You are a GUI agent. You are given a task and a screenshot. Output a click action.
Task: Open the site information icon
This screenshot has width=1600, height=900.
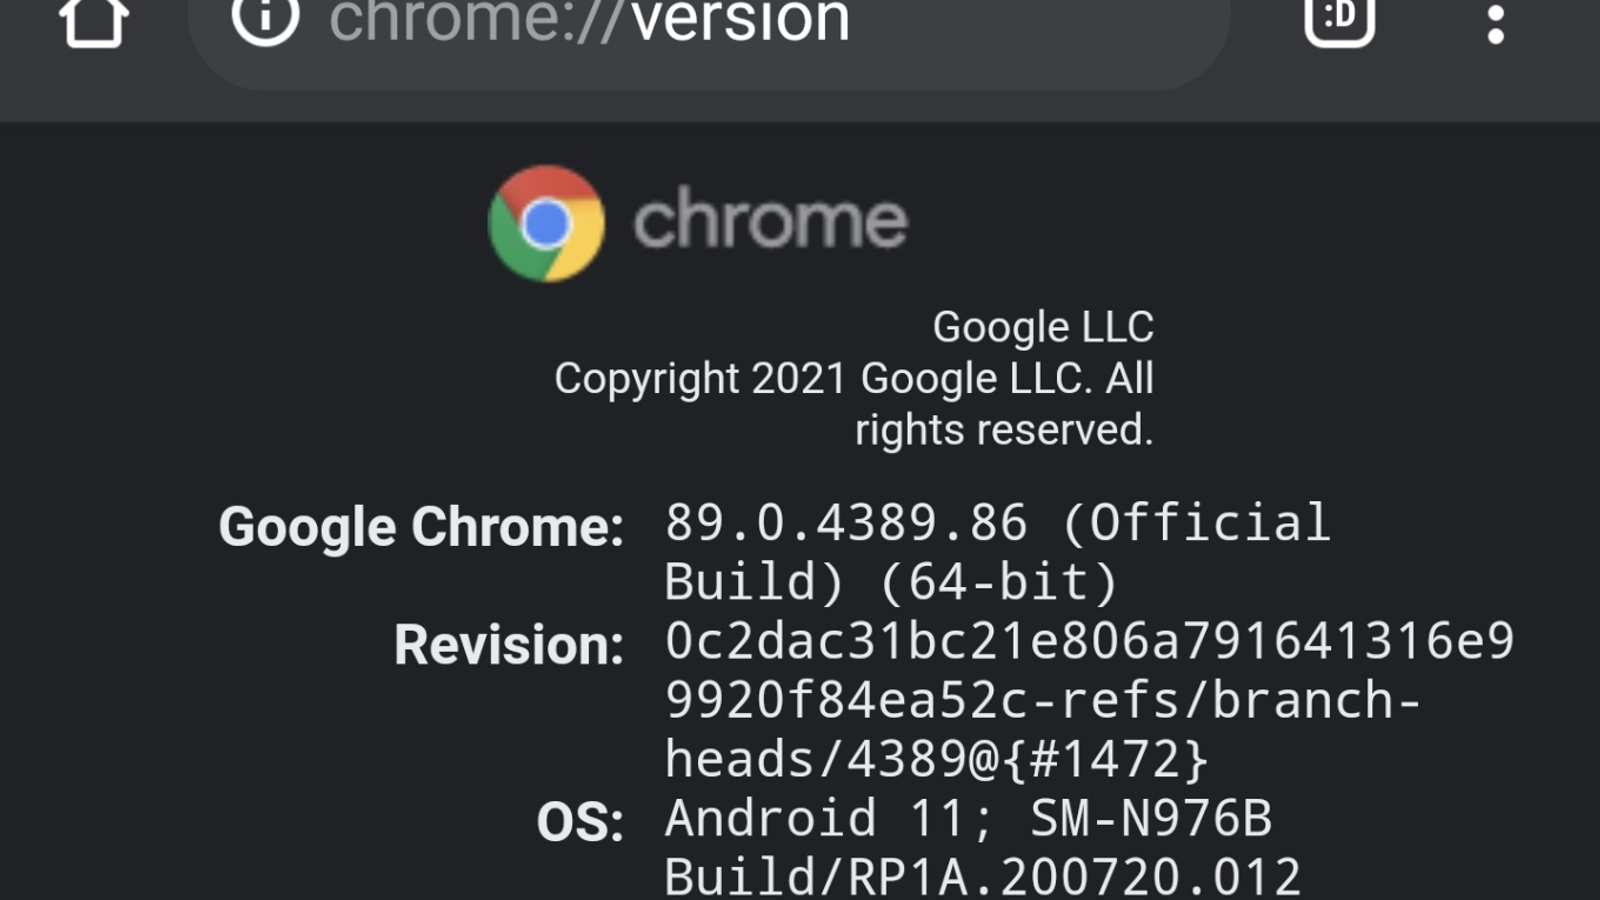(x=265, y=20)
